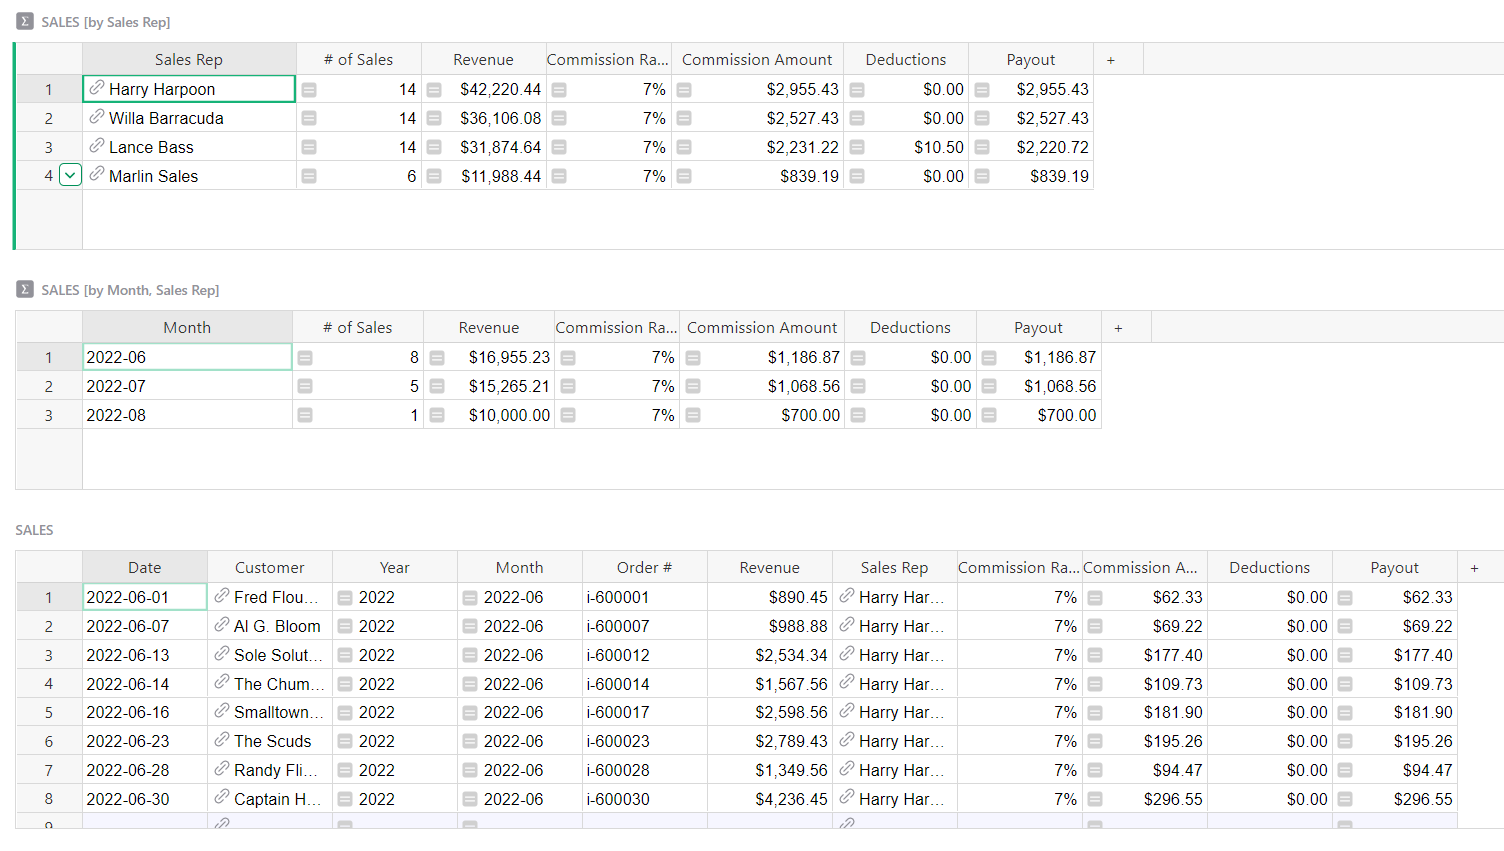Select the Order # cell showing i-600023

(644, 740)
